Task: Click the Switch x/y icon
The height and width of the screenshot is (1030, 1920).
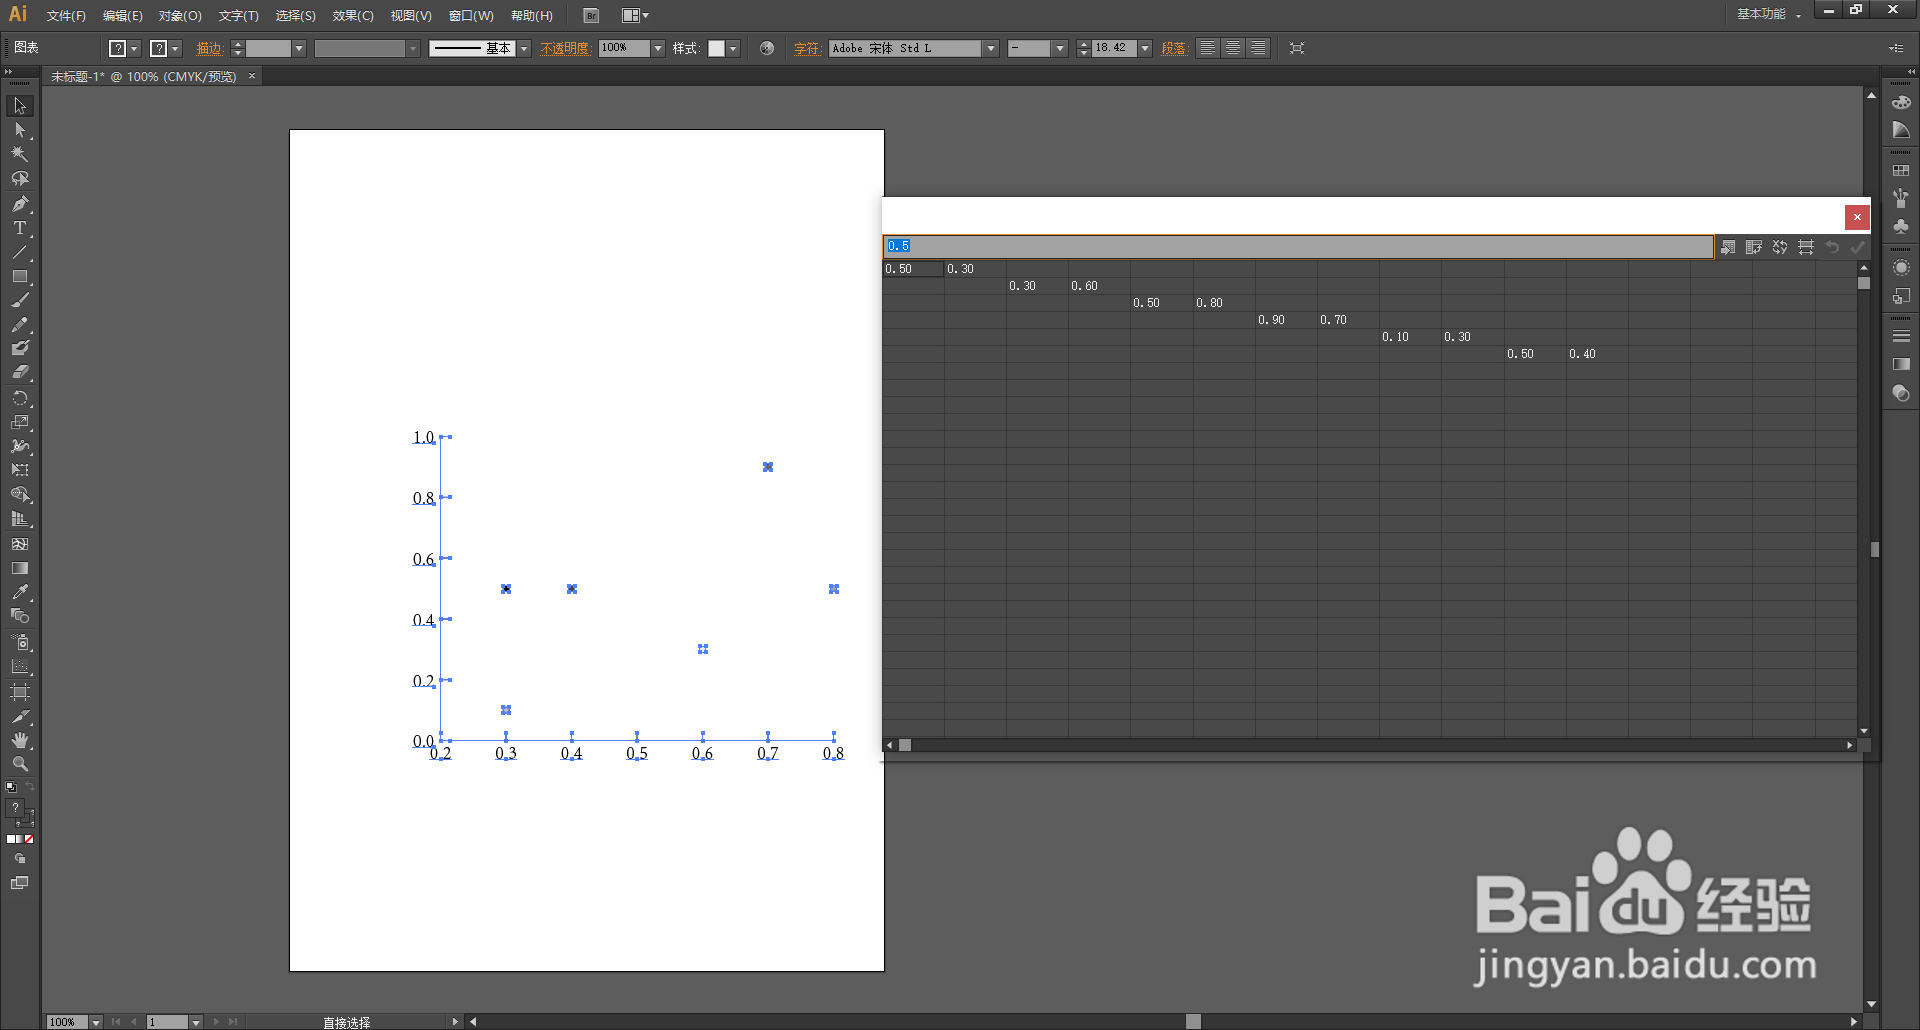Action: (1780, 247)
